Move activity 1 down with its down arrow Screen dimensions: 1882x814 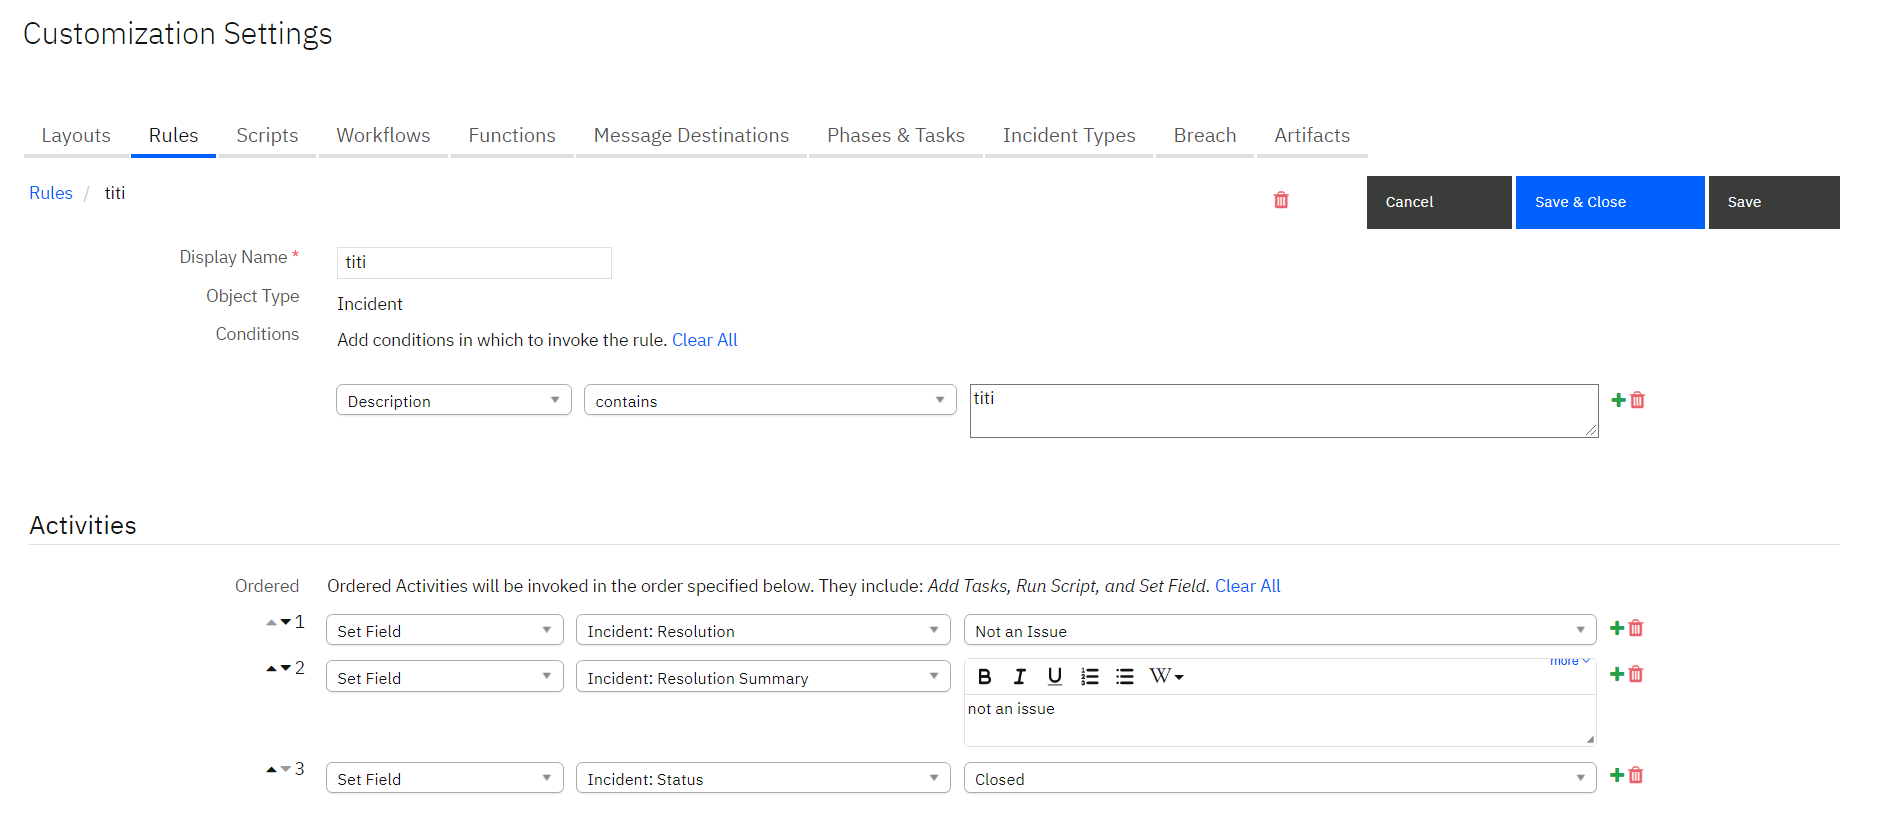tap(286, 622)
